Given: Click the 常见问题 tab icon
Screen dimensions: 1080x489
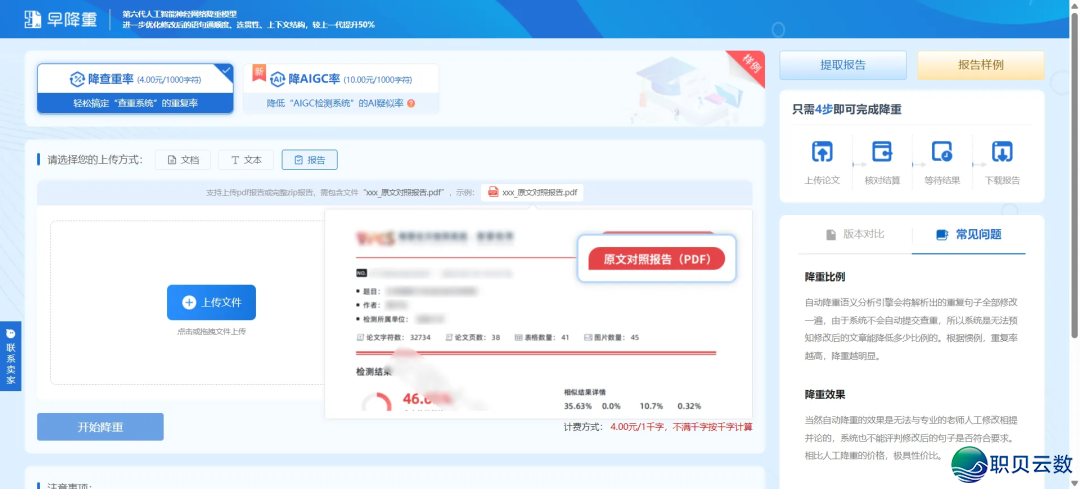Looking at the screenshot, I should click(942, 235).
